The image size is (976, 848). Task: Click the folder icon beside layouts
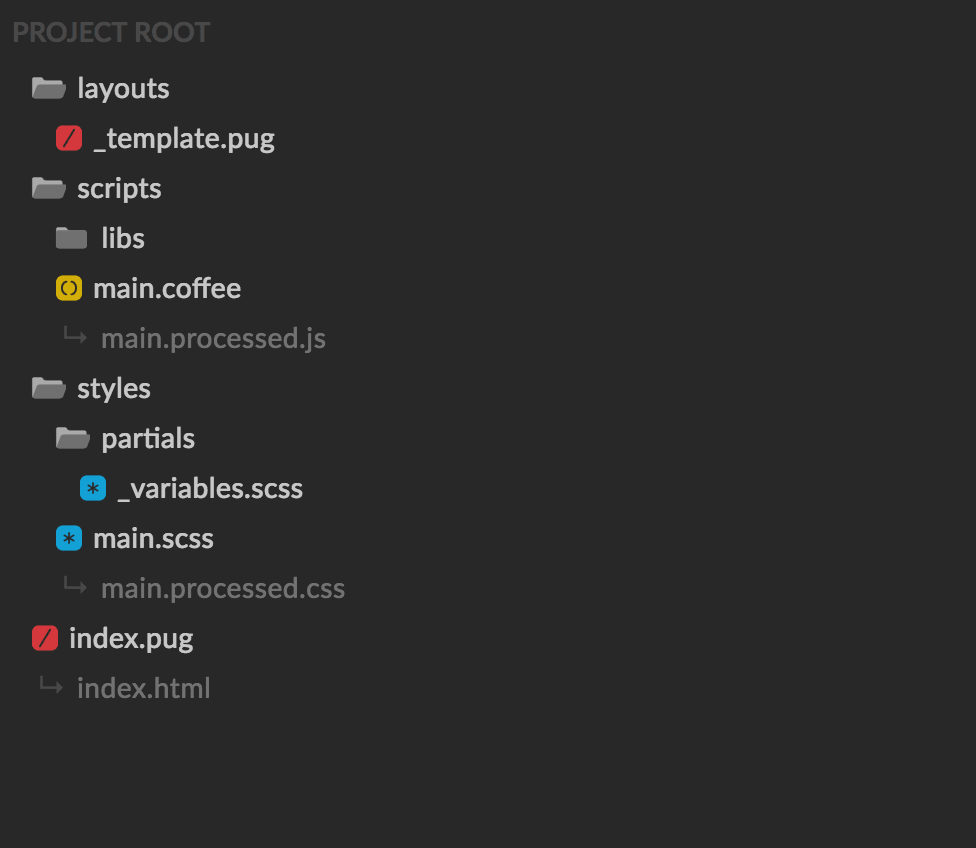[x=47, y=88]
